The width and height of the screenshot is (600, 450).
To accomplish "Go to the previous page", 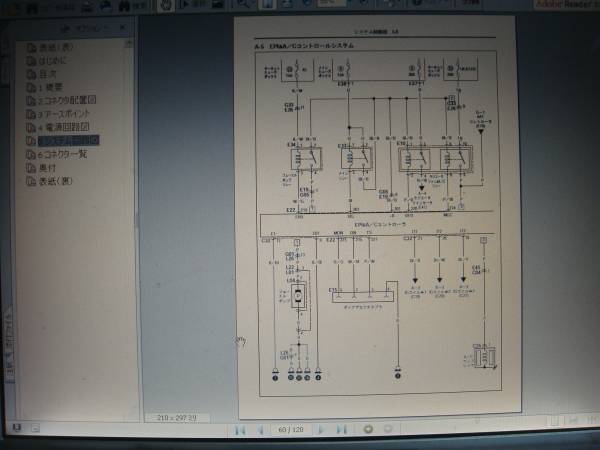I will tap(261, 430).
